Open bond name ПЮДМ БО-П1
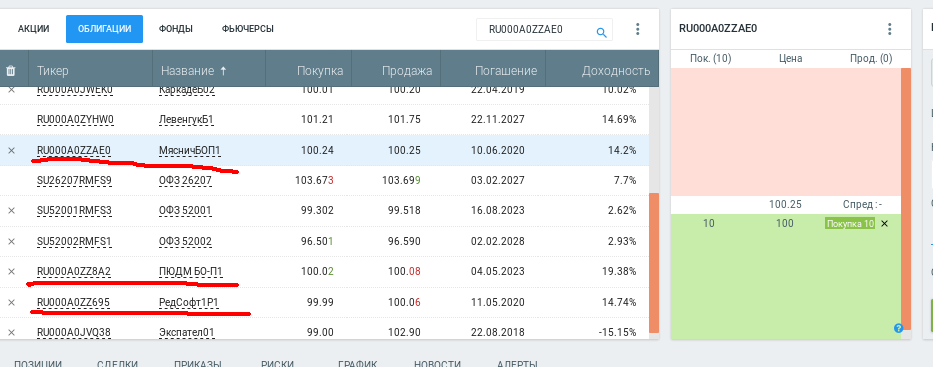The image size is (933, 367). (x=190, y=272)
